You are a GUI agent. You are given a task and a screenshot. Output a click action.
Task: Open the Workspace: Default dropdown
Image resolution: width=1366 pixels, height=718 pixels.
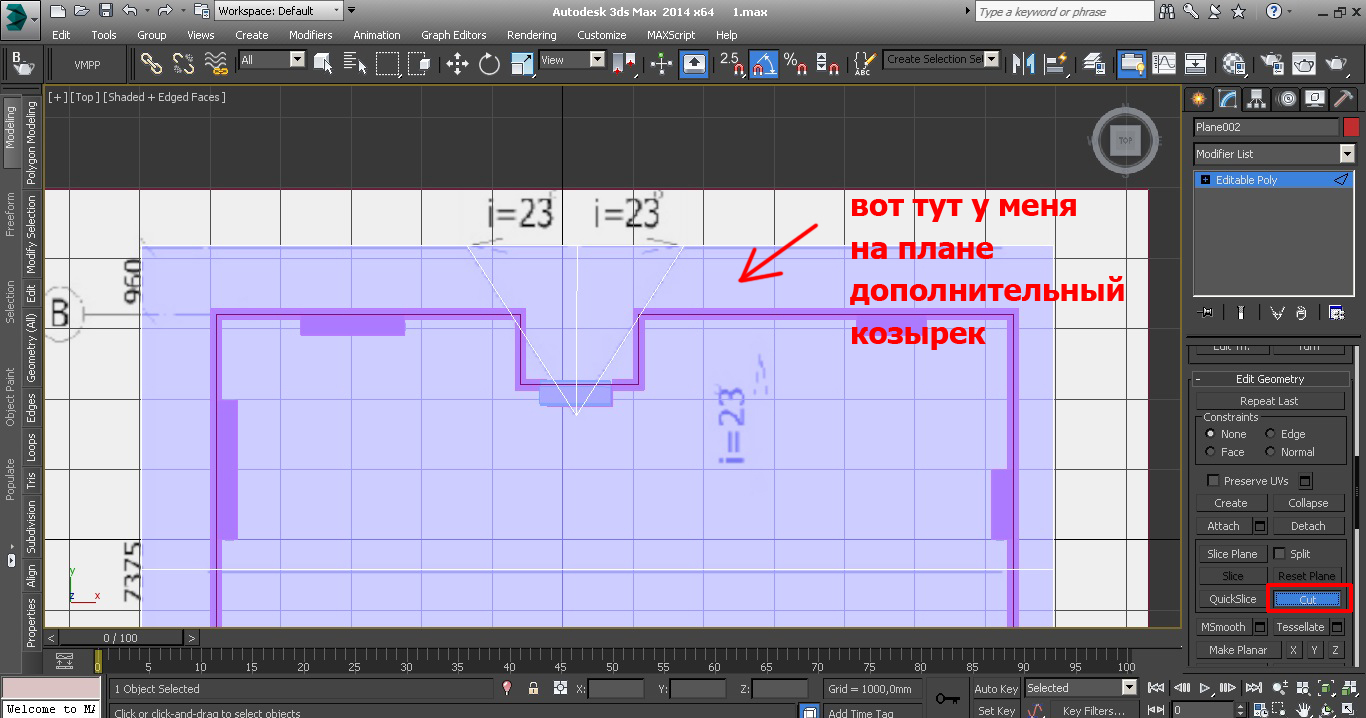tap(278, 11)
